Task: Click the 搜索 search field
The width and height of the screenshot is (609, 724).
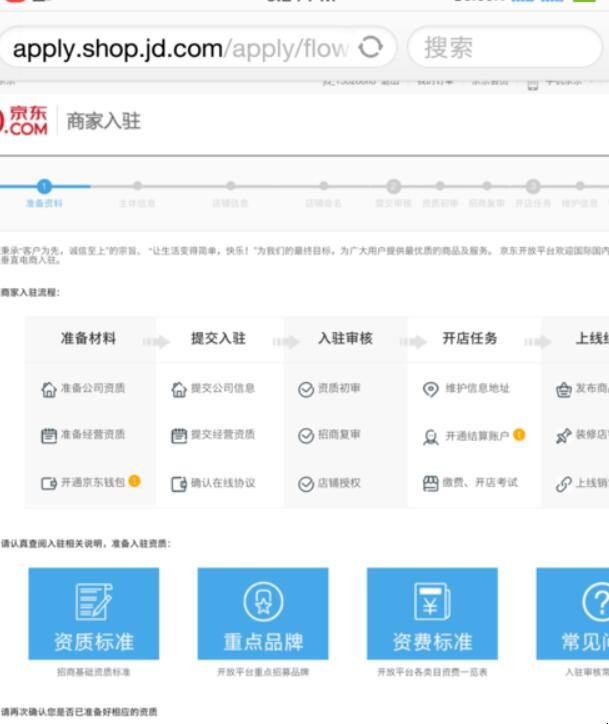Action: [505, 48]
